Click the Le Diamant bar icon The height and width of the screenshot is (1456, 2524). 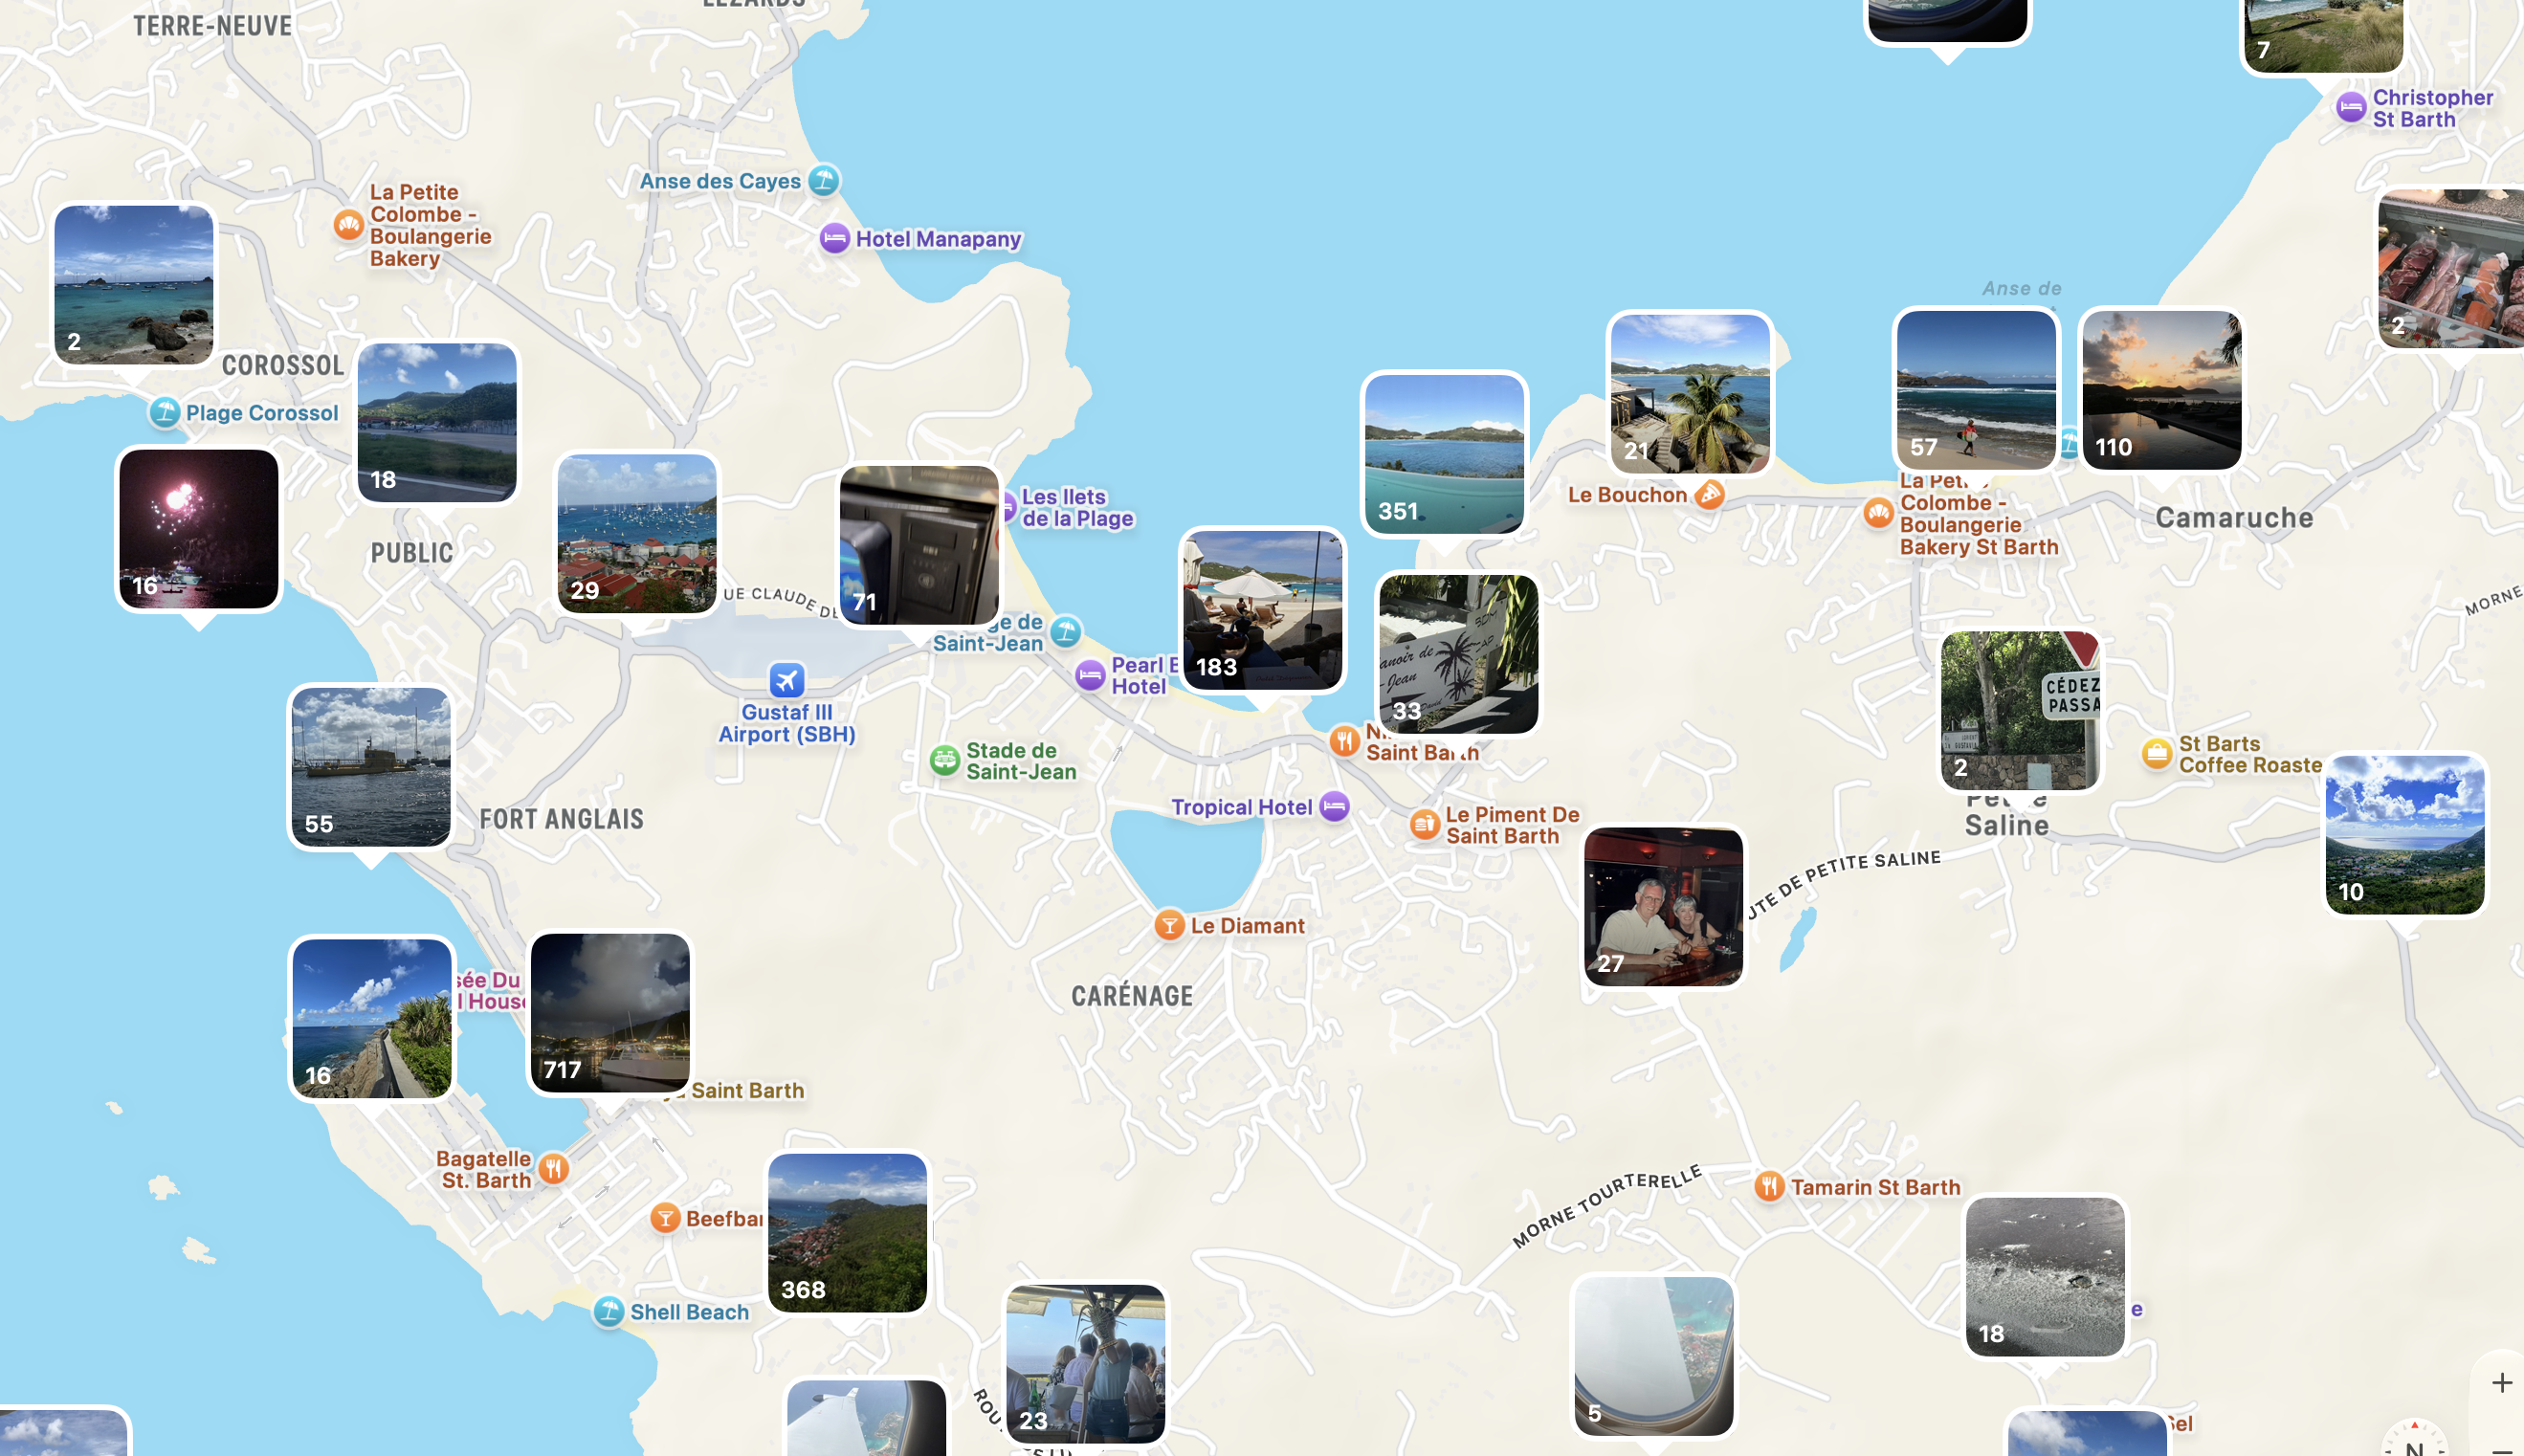click(x=1169, y=925)
